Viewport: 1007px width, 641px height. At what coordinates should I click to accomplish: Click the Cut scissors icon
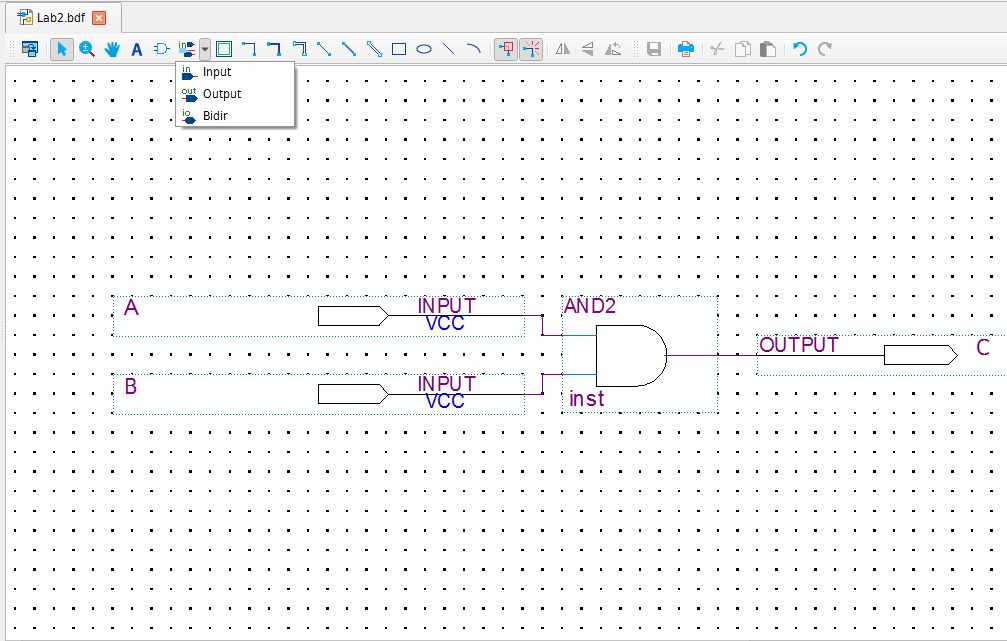click(717, 49)
